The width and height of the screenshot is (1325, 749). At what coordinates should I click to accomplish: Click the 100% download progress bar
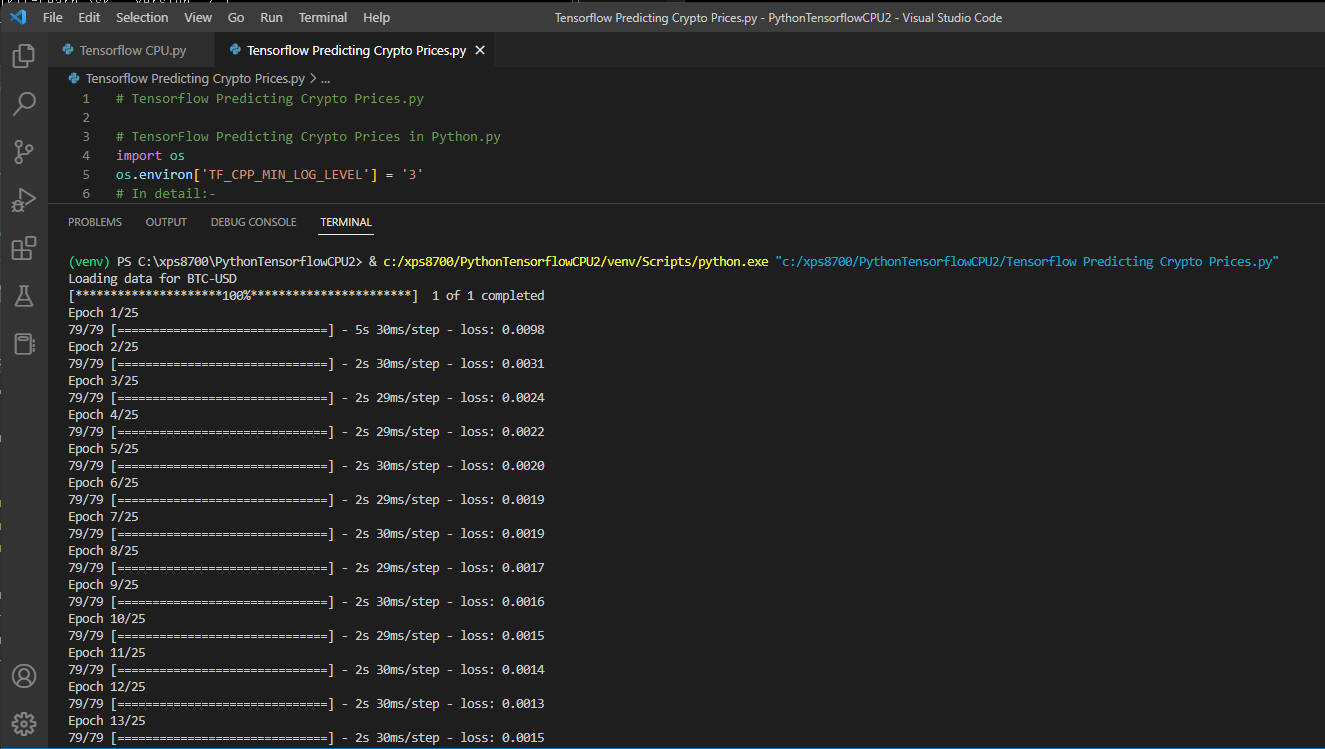pyautogui.click(x=243, y=295)
